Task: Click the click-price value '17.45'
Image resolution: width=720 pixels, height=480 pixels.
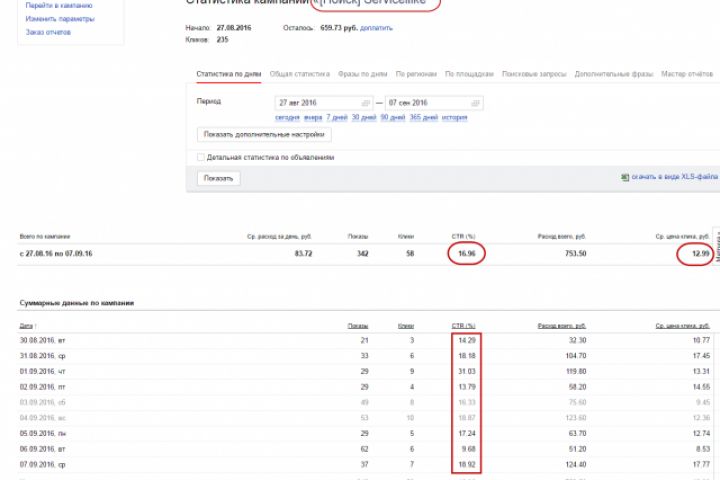Action: 702,356
